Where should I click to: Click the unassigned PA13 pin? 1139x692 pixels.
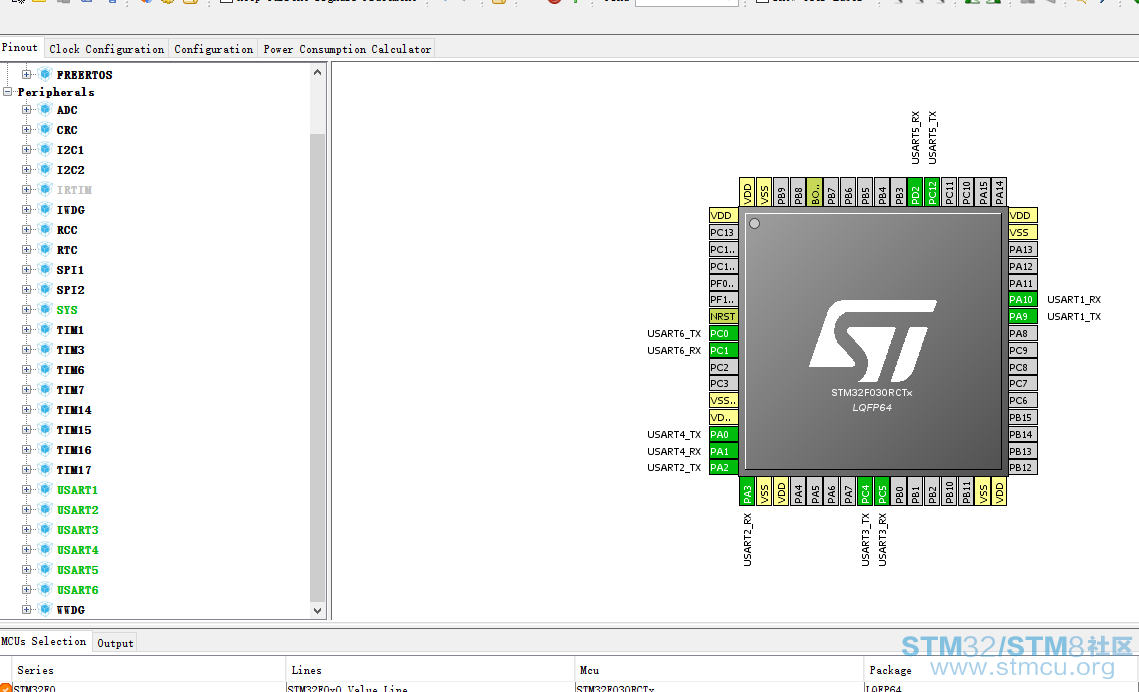[1022, 249]
